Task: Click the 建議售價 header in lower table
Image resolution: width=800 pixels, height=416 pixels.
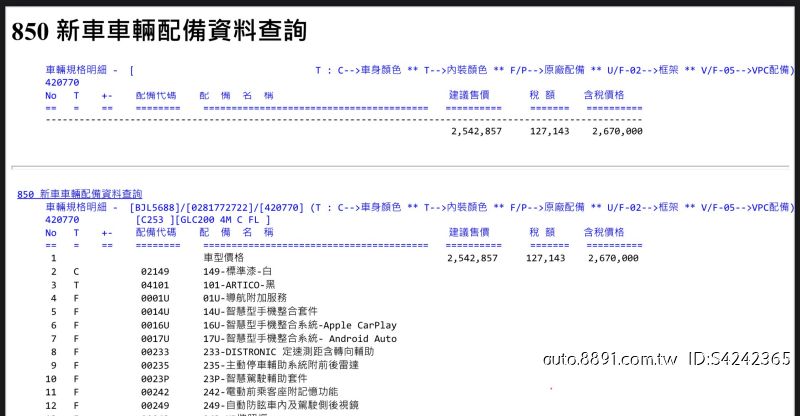Action: click(x=469, y=232)
